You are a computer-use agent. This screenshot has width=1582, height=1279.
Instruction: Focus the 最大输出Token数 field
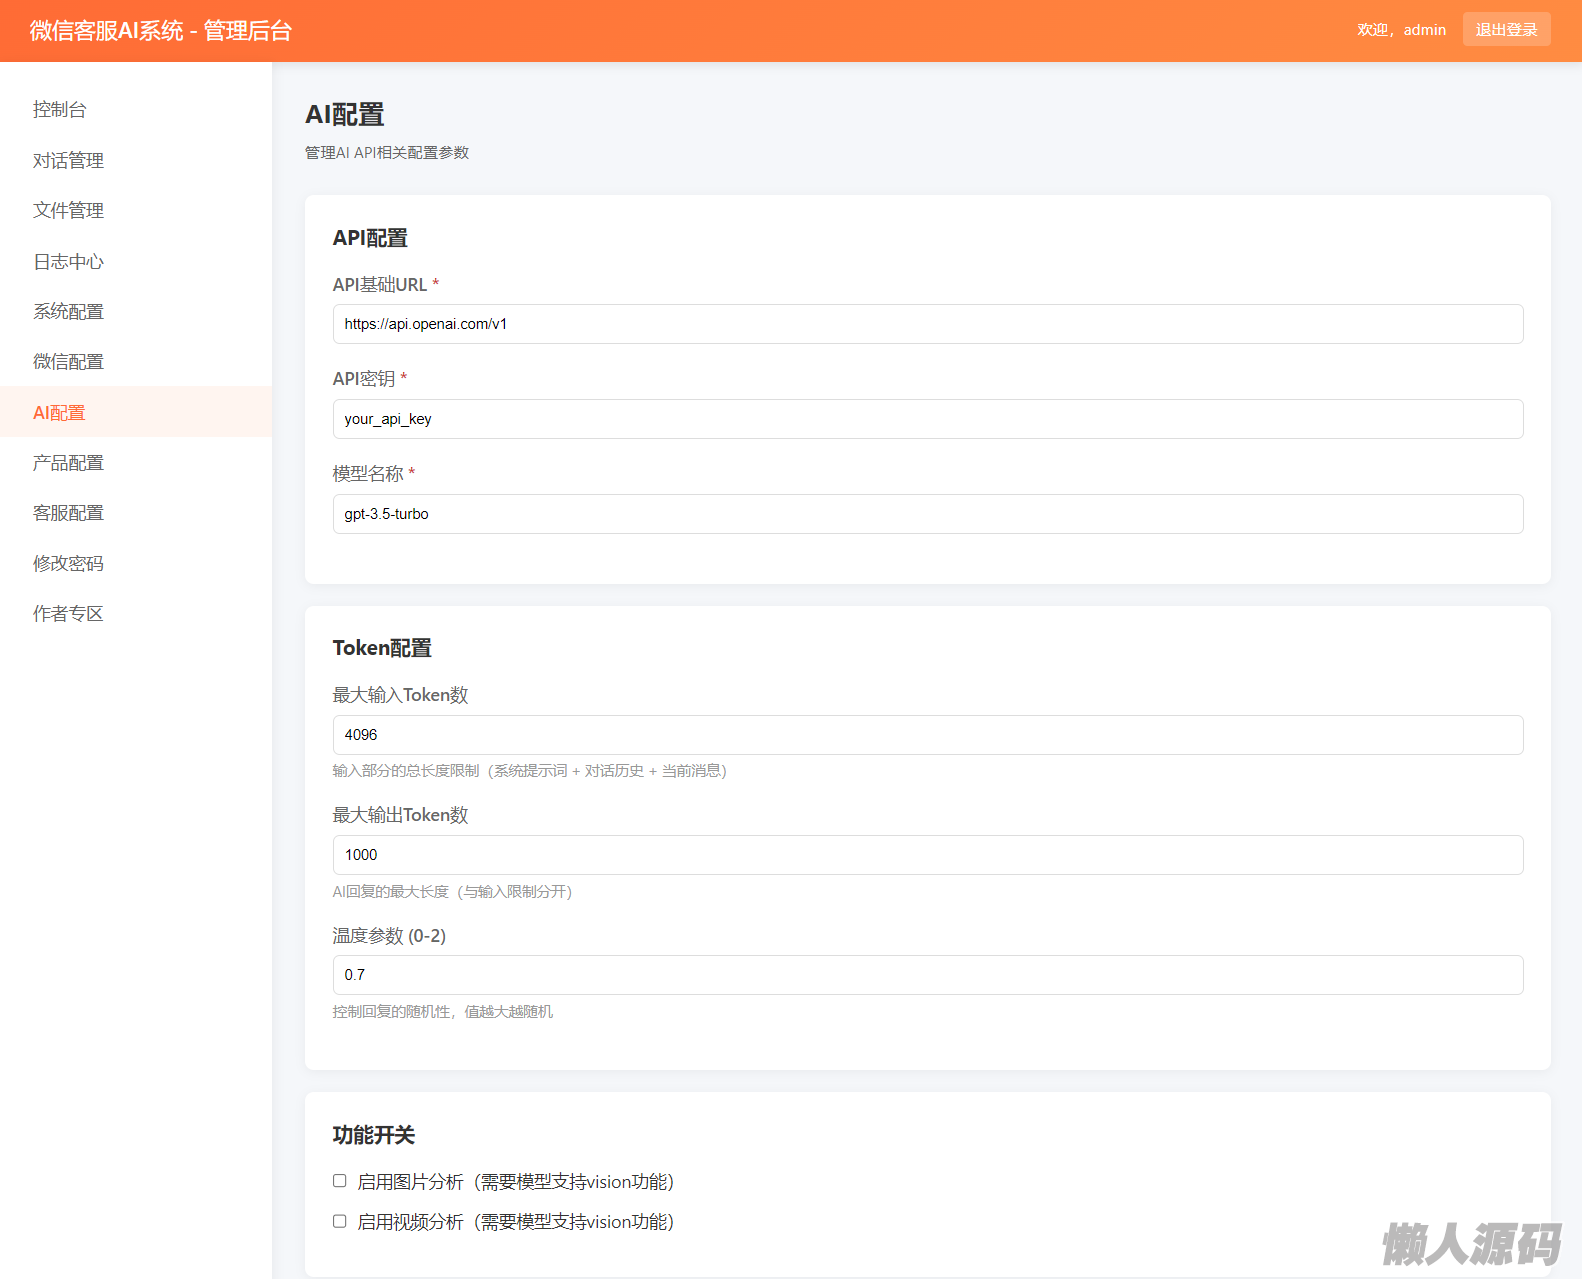[x=927, y=855]
